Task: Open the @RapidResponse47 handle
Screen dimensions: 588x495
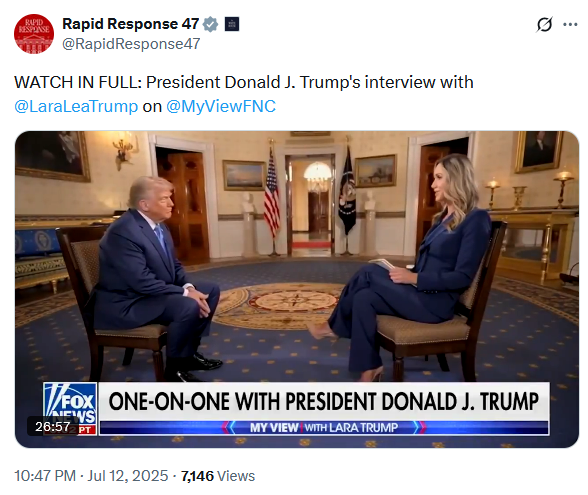Action: click(x=131, y=44)
